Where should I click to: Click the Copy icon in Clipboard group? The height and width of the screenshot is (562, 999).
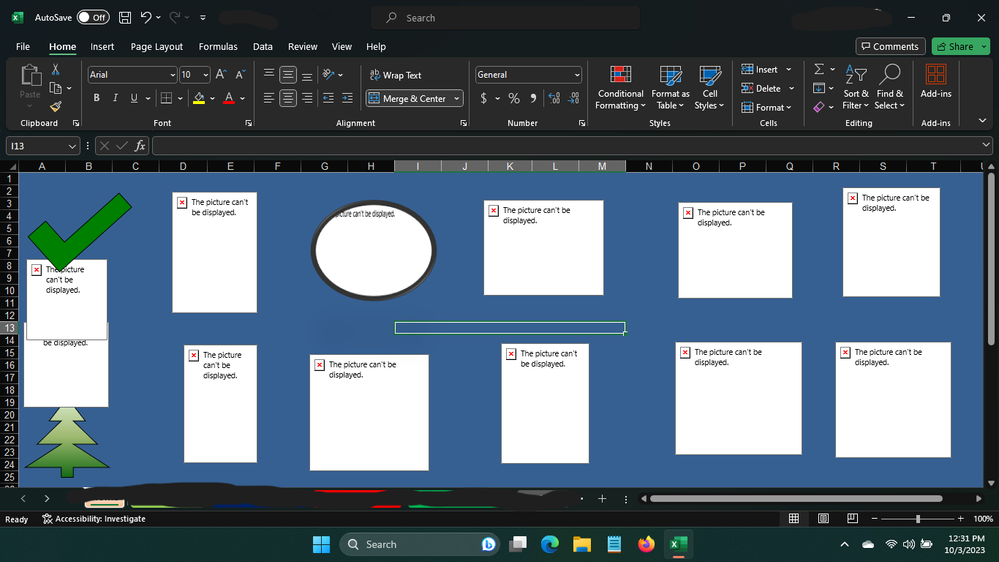55,88
